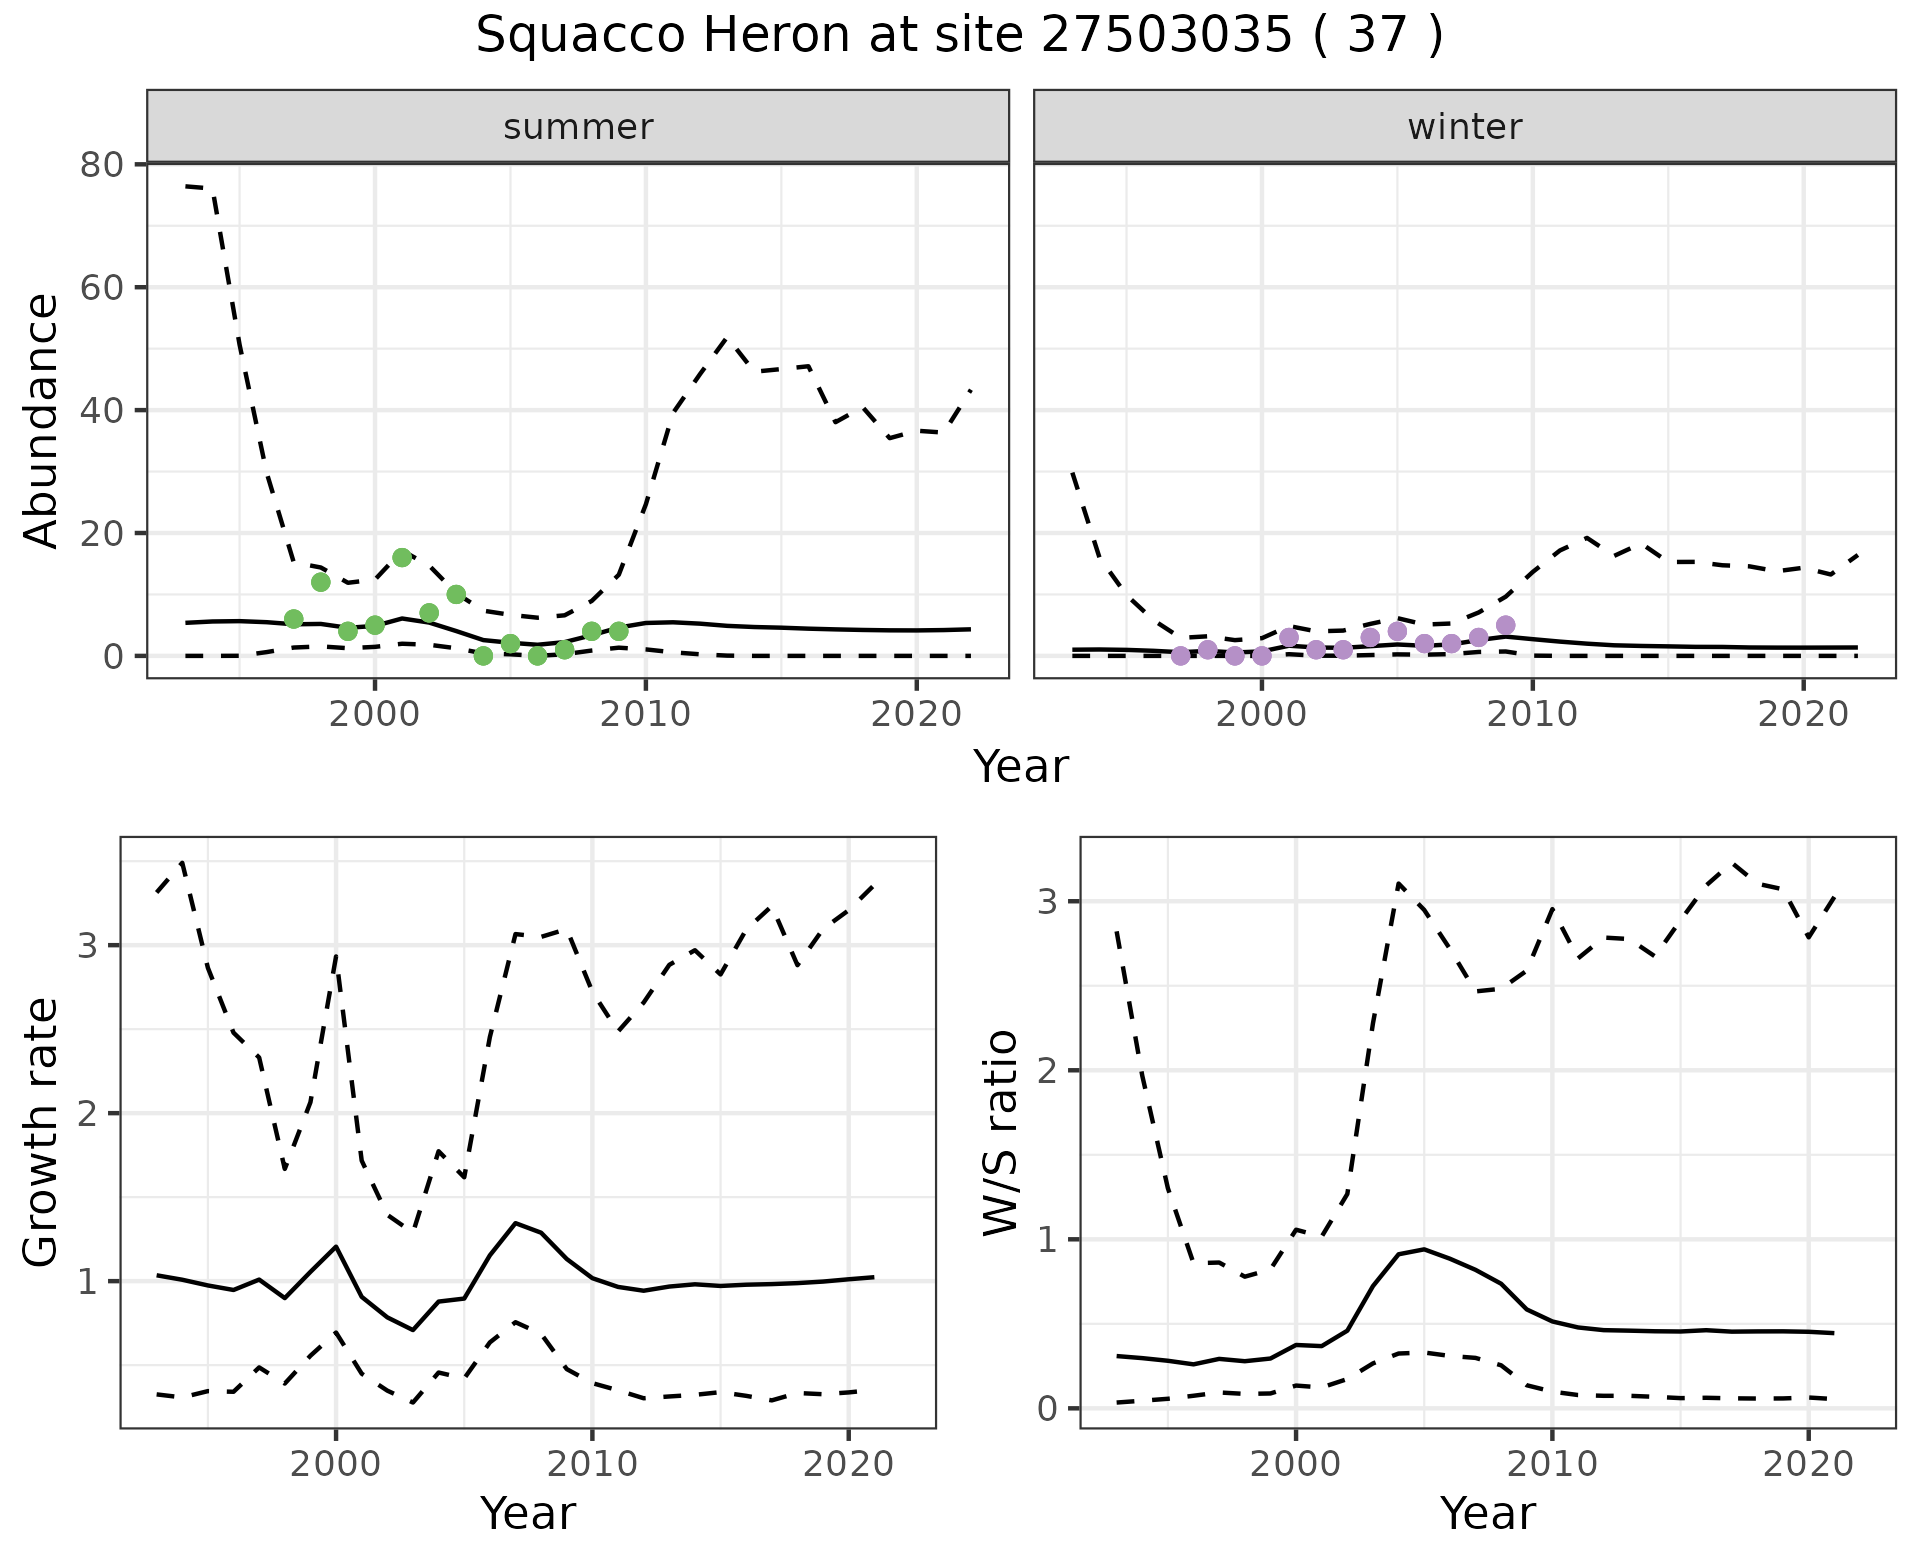Image resolution: width=1920 pixels, height=1560 pixels.
Task: Click the highest green summer data point
Action: point(402,558)
